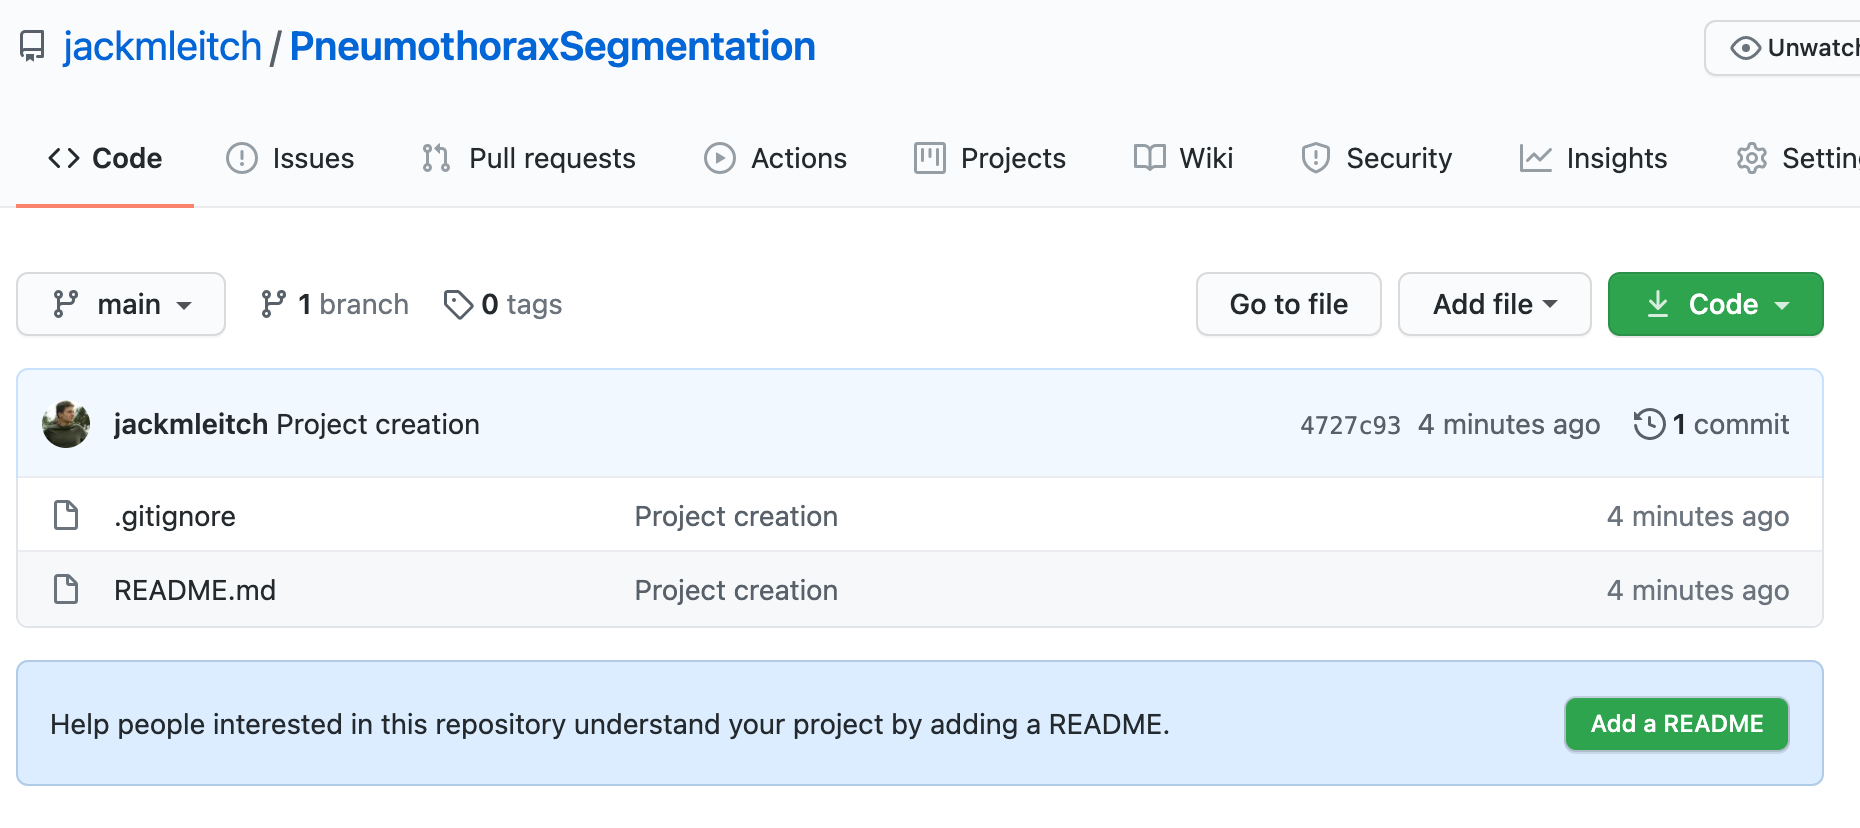Click the Settings gear icon

(x=1751, y=158)
